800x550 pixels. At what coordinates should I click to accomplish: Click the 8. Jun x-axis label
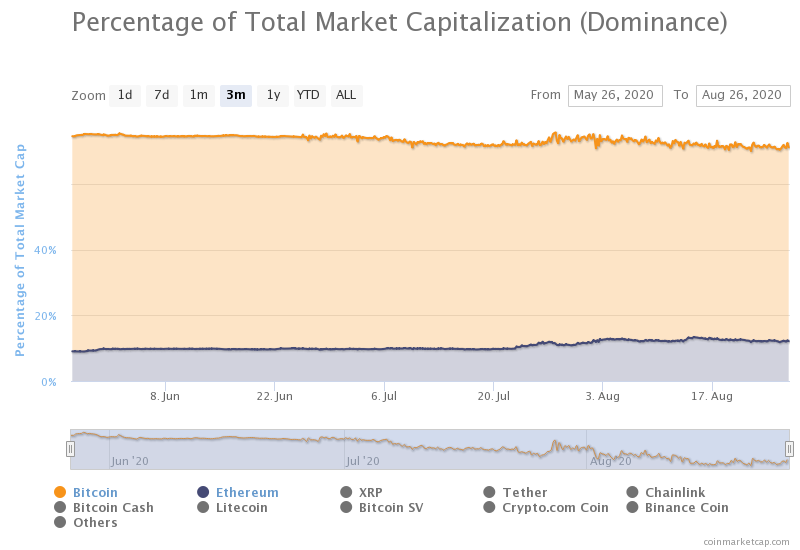click(x=165, y=396)
